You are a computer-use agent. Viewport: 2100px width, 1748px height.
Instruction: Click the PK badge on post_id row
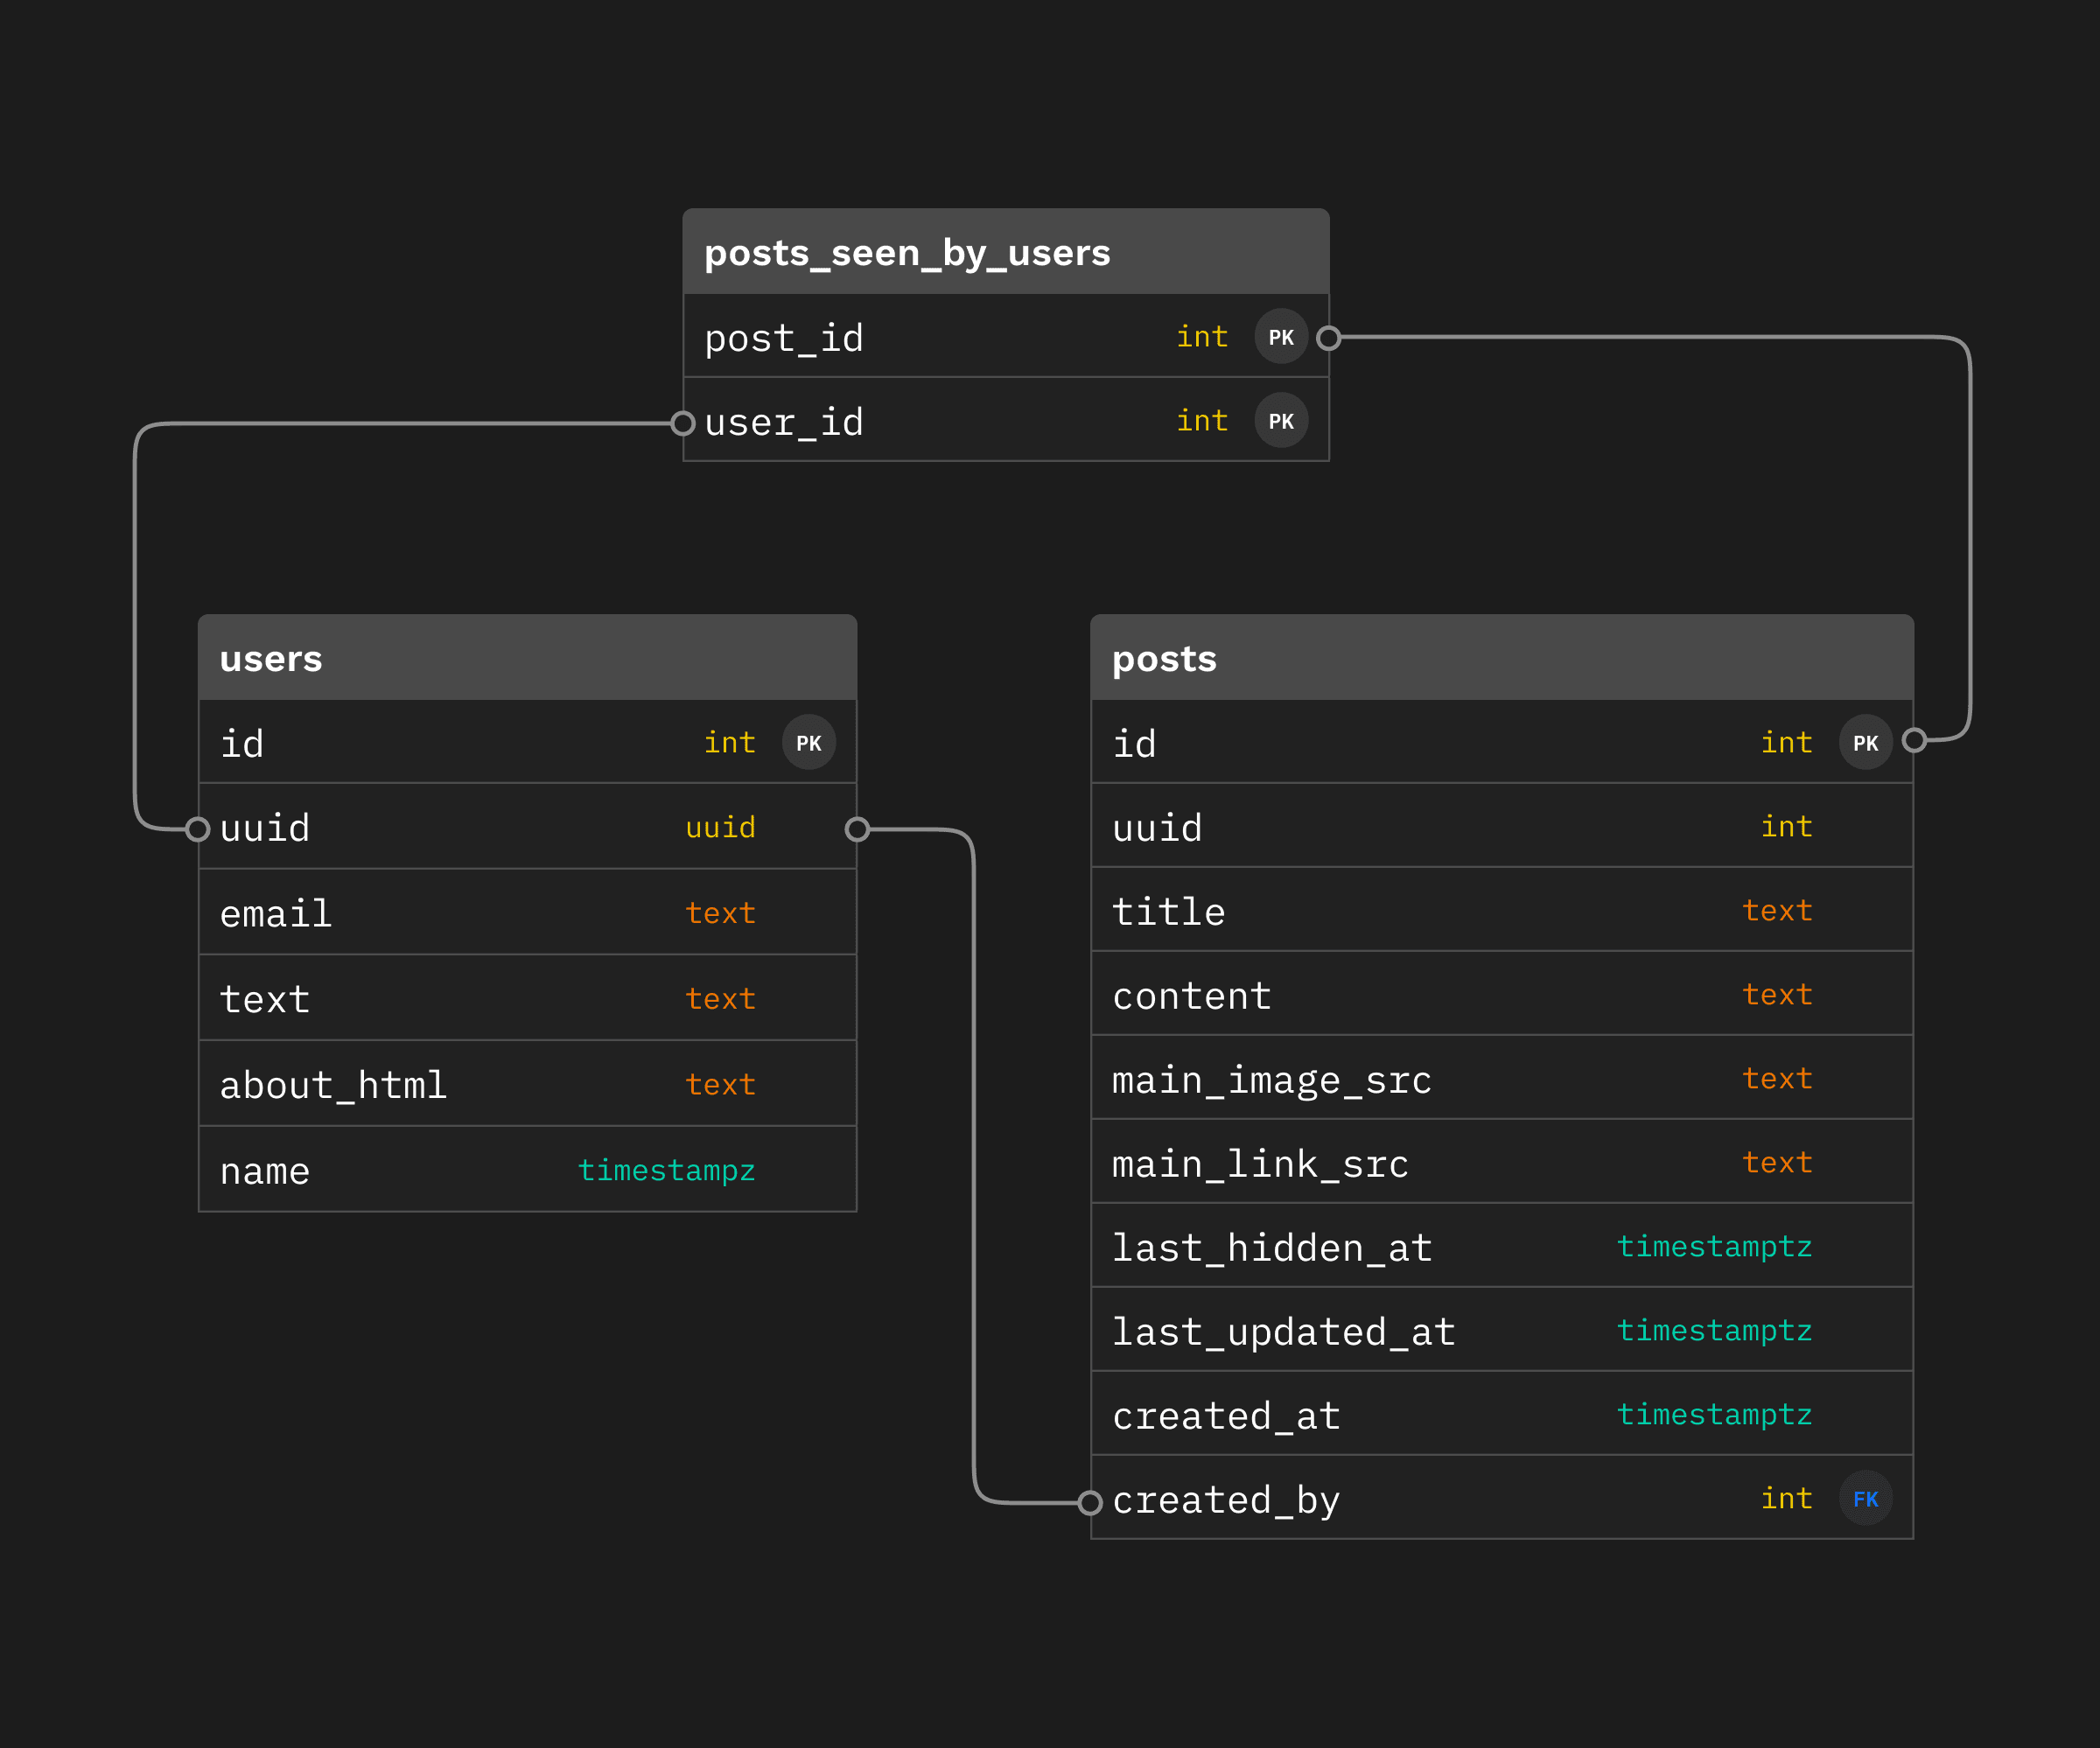(x=1281, y=337)
